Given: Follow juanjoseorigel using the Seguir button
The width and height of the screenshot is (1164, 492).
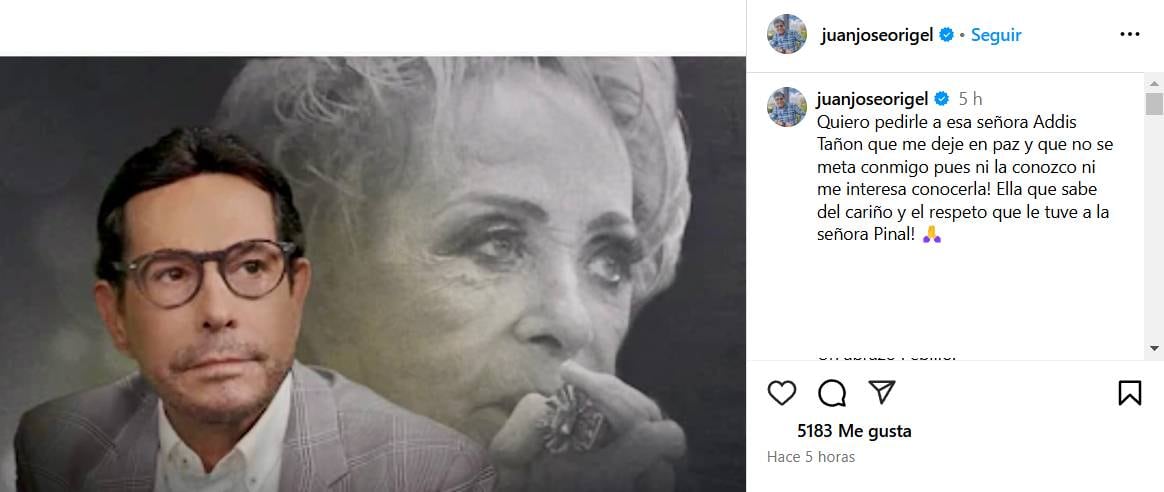Looking at the screenshot, I should pyautogui.click(x=996, y=34).
